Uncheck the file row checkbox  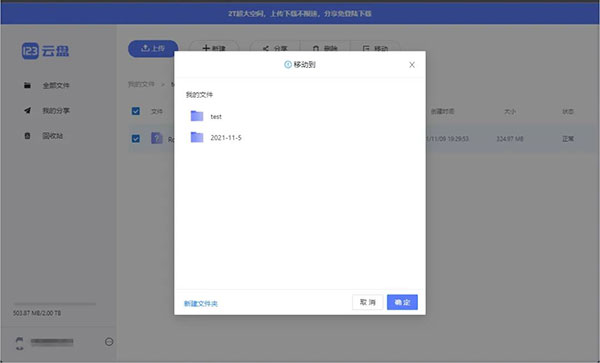(x=135, y=138)
